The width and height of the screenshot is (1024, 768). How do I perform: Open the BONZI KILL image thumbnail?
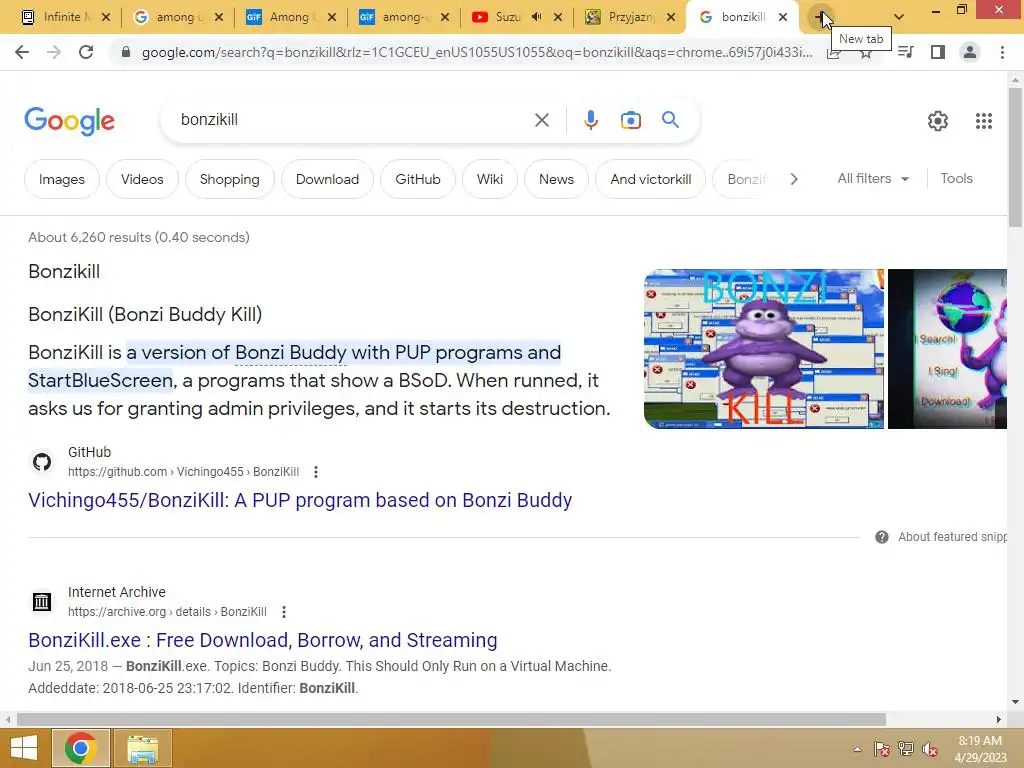[x=763, y=349]
